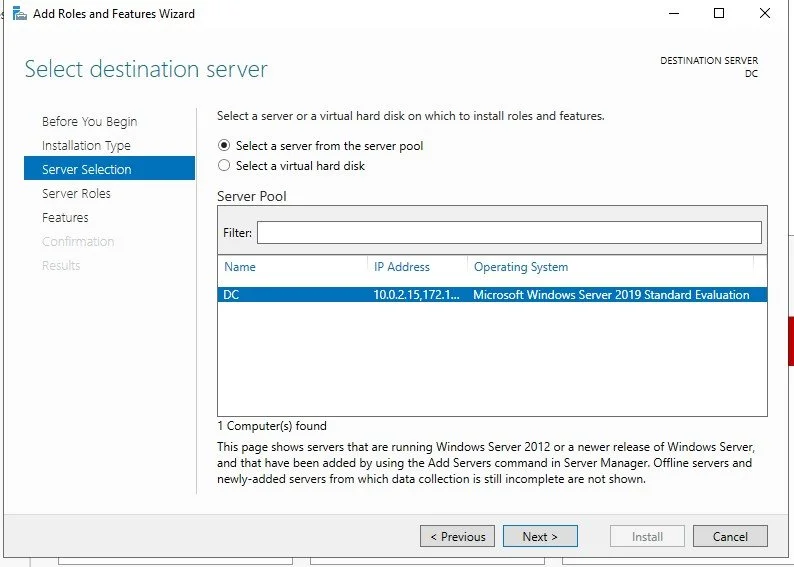Open the Before You Begin step
The height and width of the screenshot is (567, 794).
point(90,122)
